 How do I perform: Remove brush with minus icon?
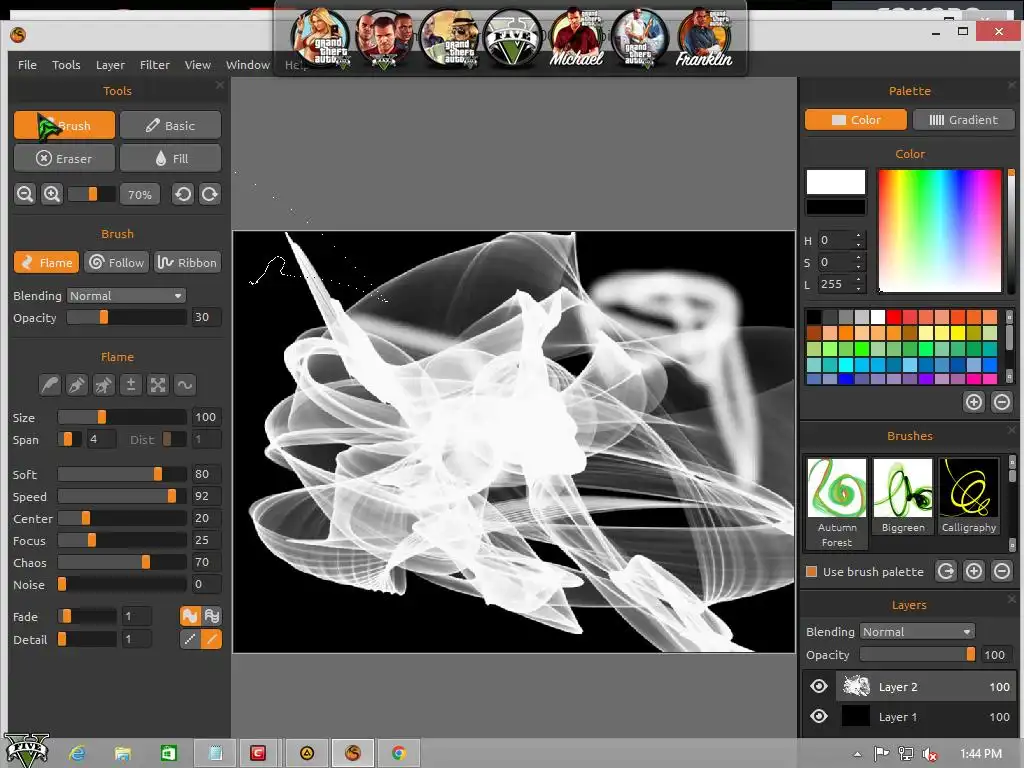click(x=1002, y=571)
